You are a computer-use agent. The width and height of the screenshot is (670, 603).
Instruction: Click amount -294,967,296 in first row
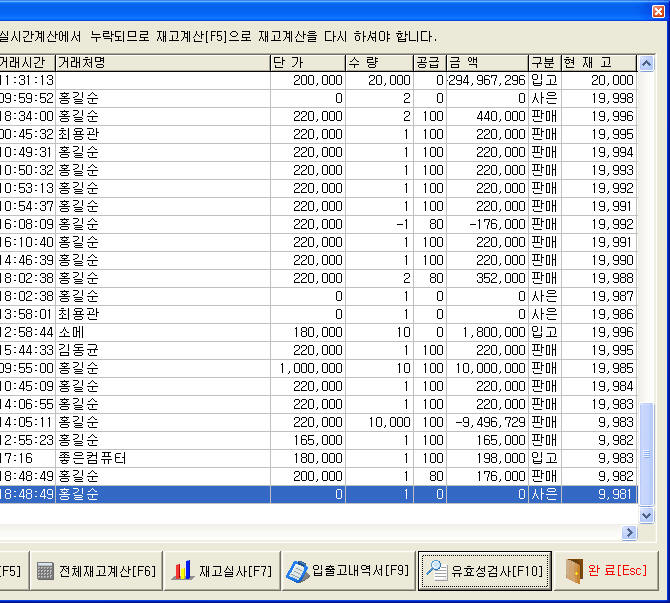tap(486, 80)
